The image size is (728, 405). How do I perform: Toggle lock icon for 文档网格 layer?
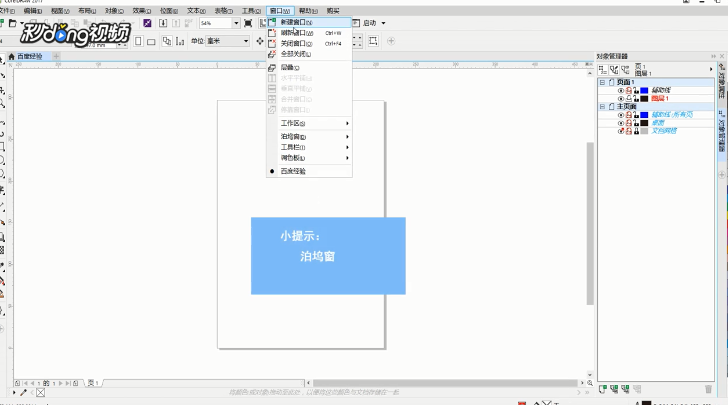(x=636, y=131)
